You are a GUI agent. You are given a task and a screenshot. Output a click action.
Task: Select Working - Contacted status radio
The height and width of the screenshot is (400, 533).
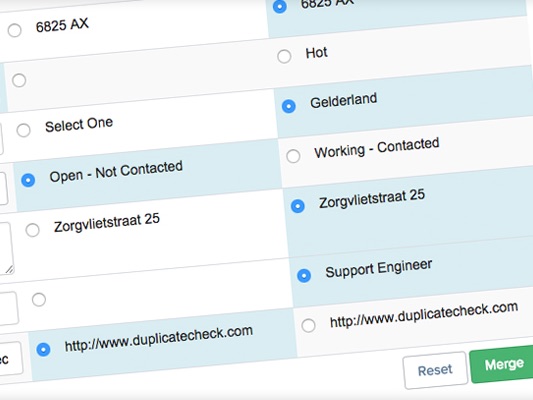point(293,156)
